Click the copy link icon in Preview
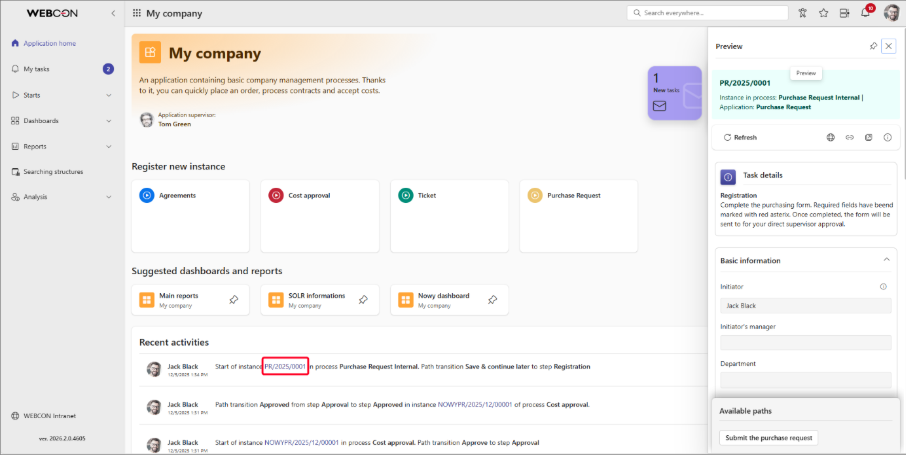The height and width of the screenshot is (456, 906). 849,137
